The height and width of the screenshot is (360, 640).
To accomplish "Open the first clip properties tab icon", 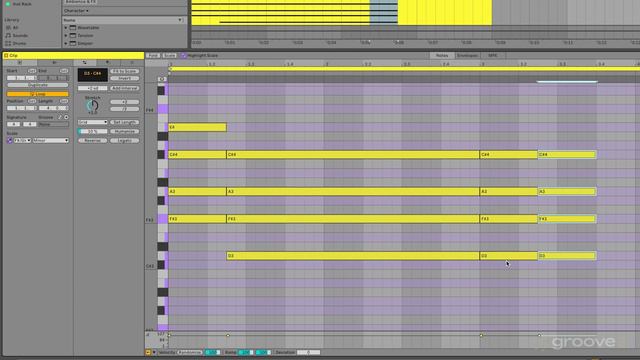I will [20, 62].
